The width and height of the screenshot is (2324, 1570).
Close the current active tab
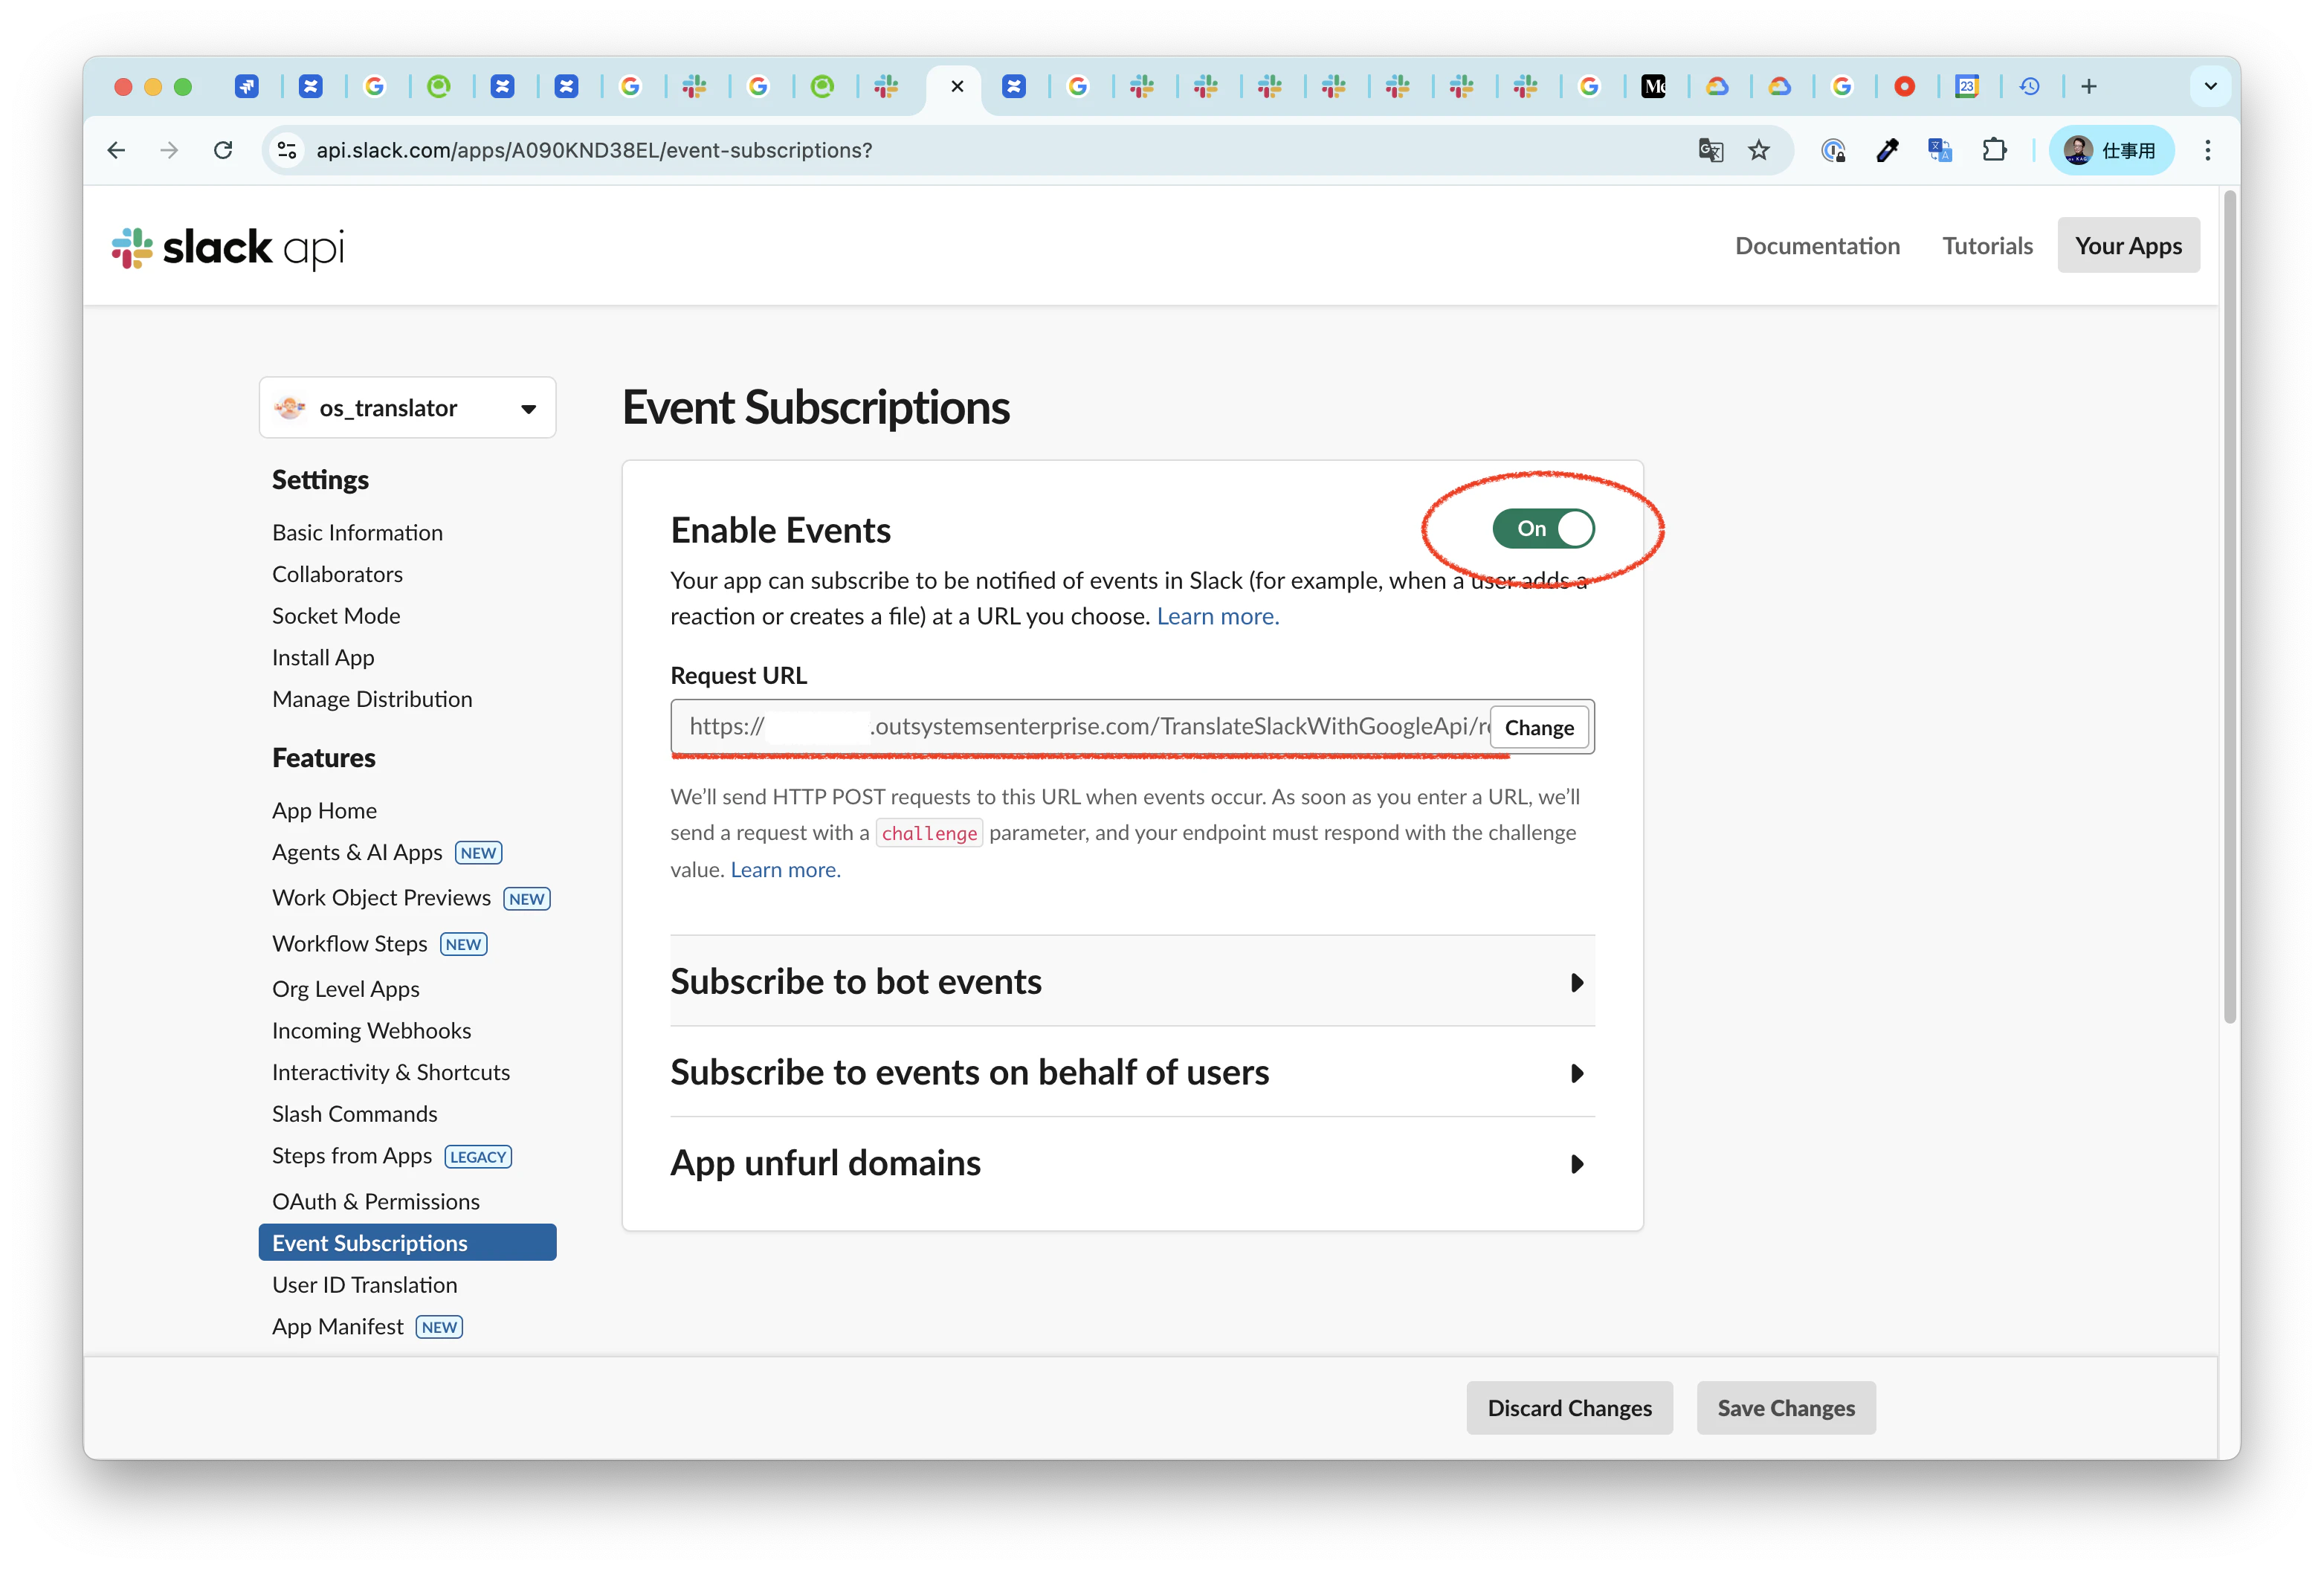957,87
